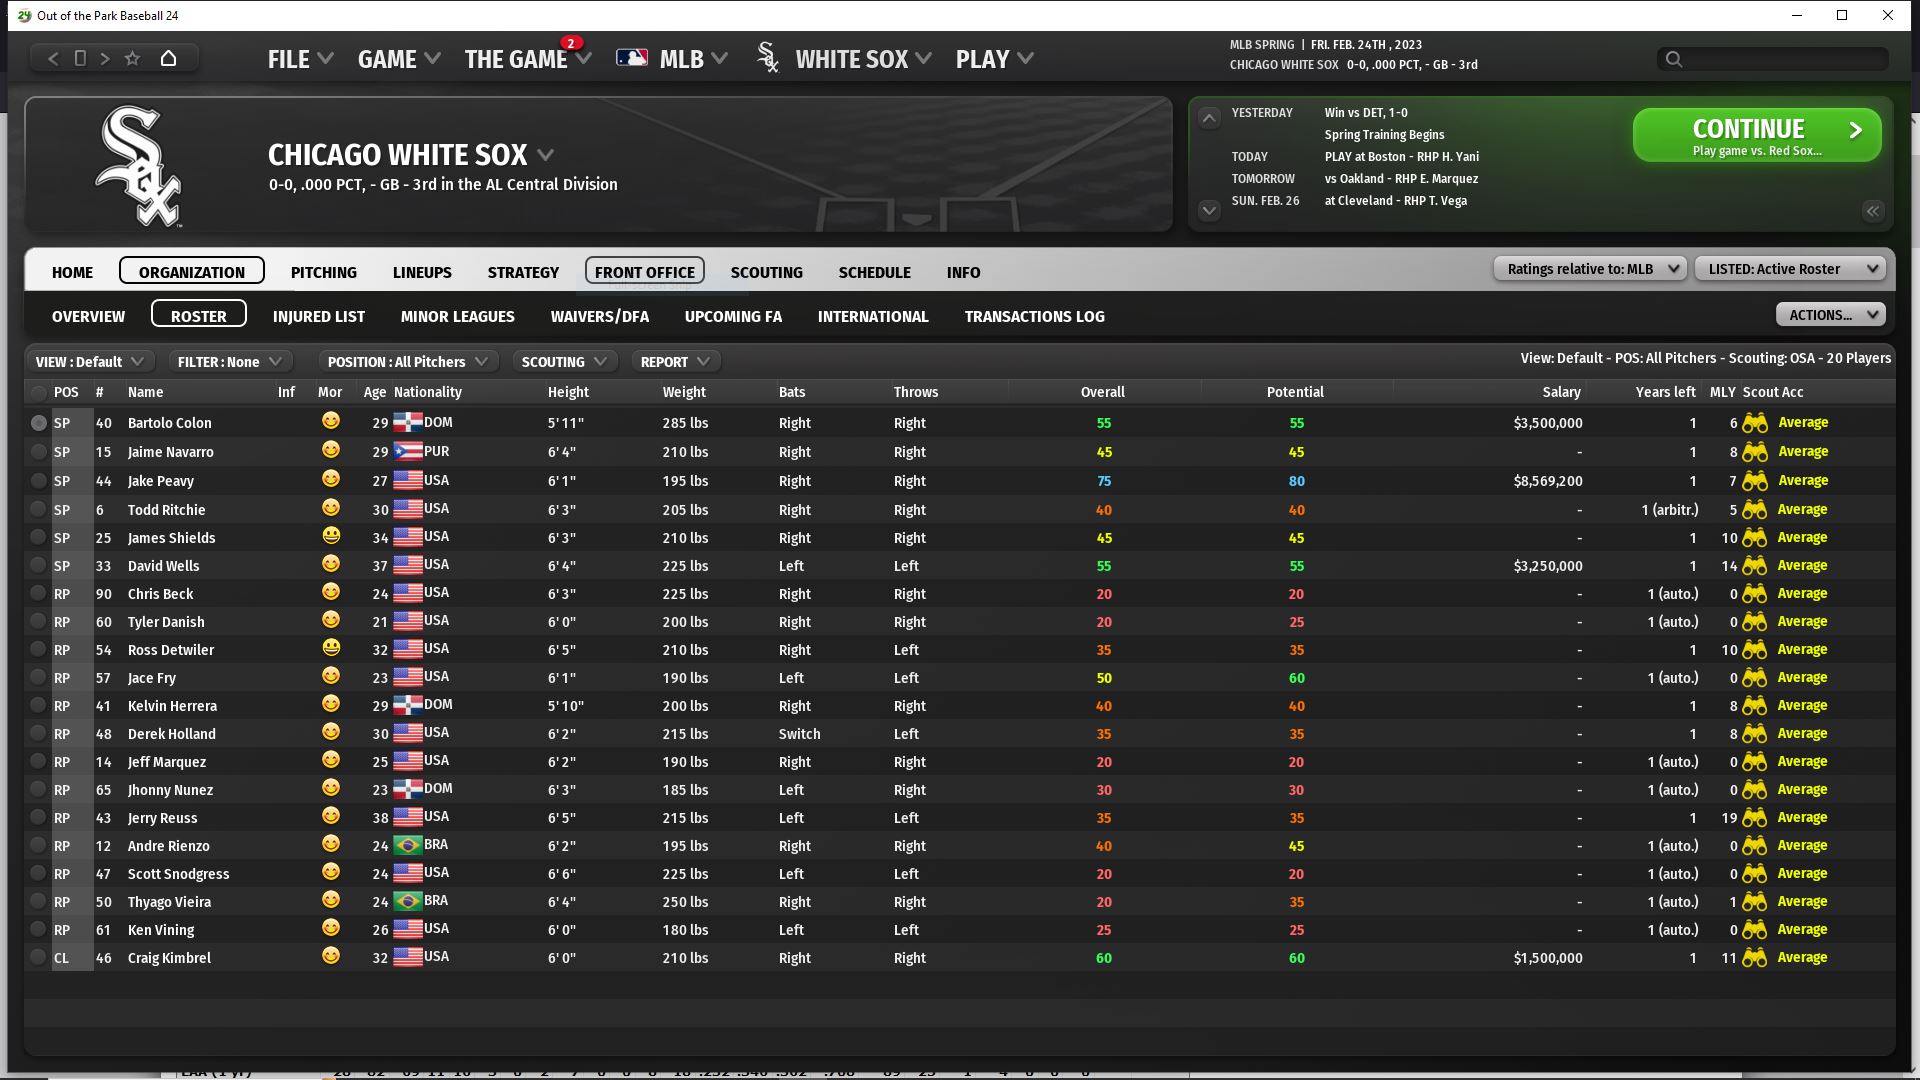Sort the table by Salary column
The height and width of the screenshot is (1080, 1920).
[1561, 392]
